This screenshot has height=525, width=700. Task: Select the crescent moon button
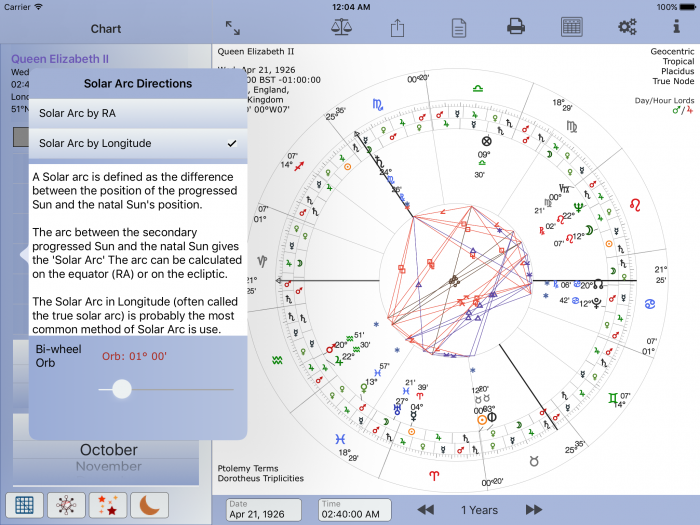pyautogui.click(x=150, y=505)
